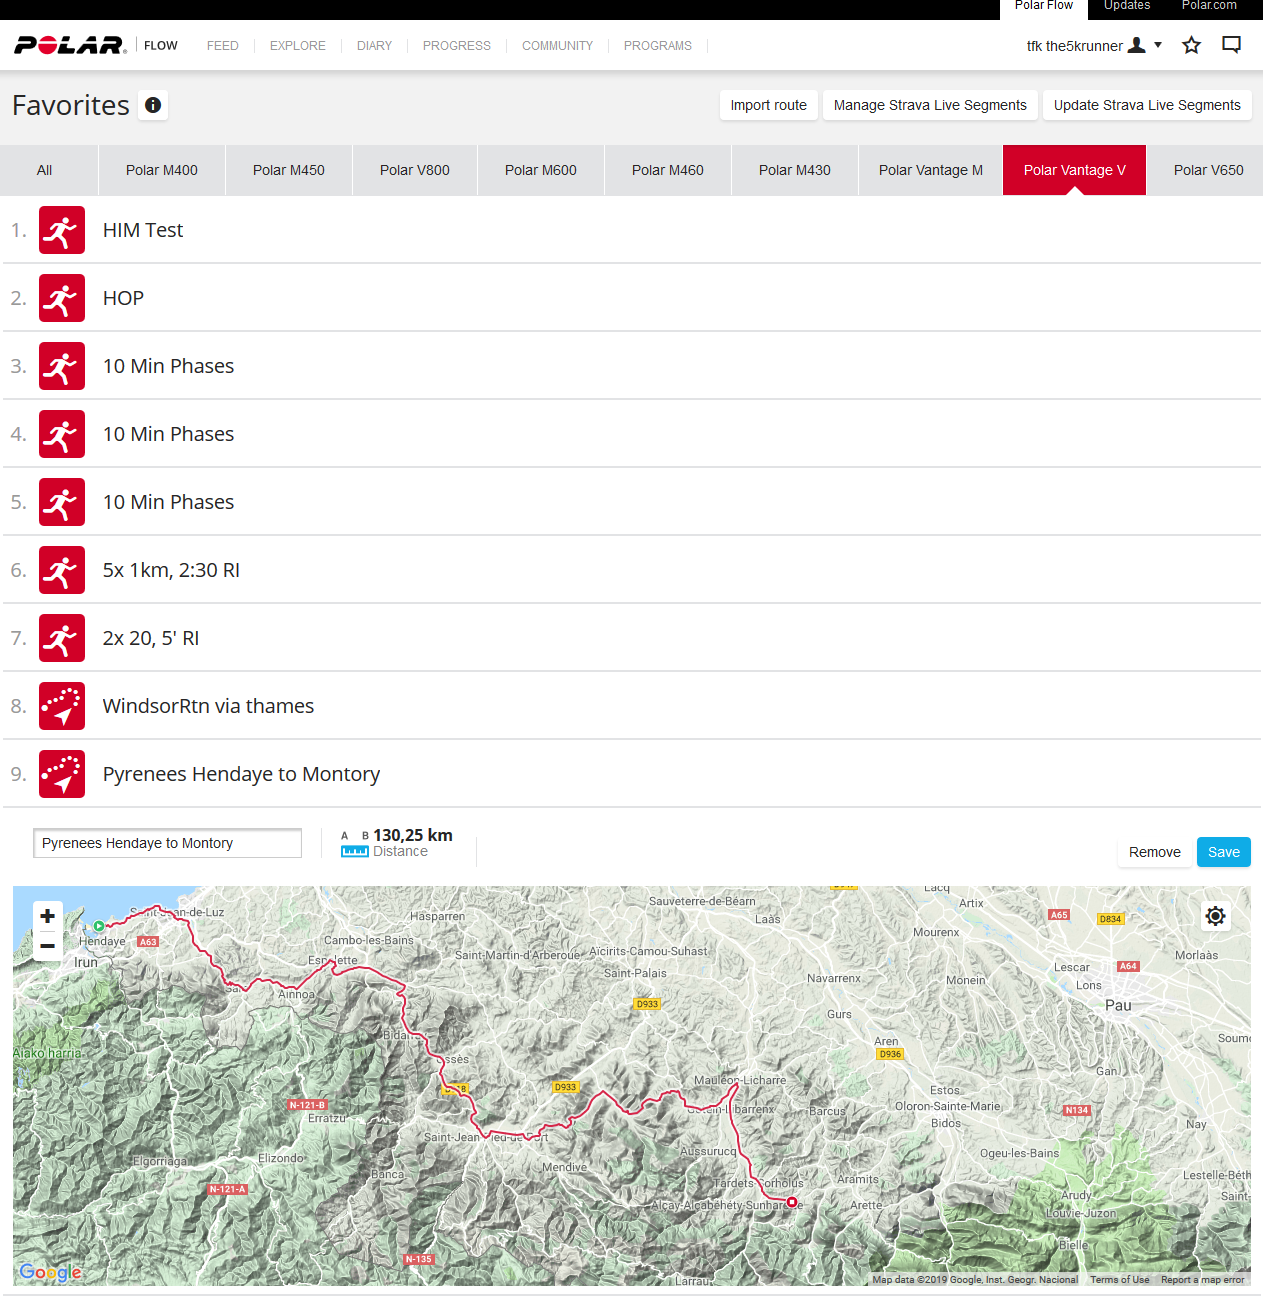Image resolution: width=1263 pixels, height=1306 pixels.
Task: Open map Terms of Use link
Action: click(1120, 1279)
